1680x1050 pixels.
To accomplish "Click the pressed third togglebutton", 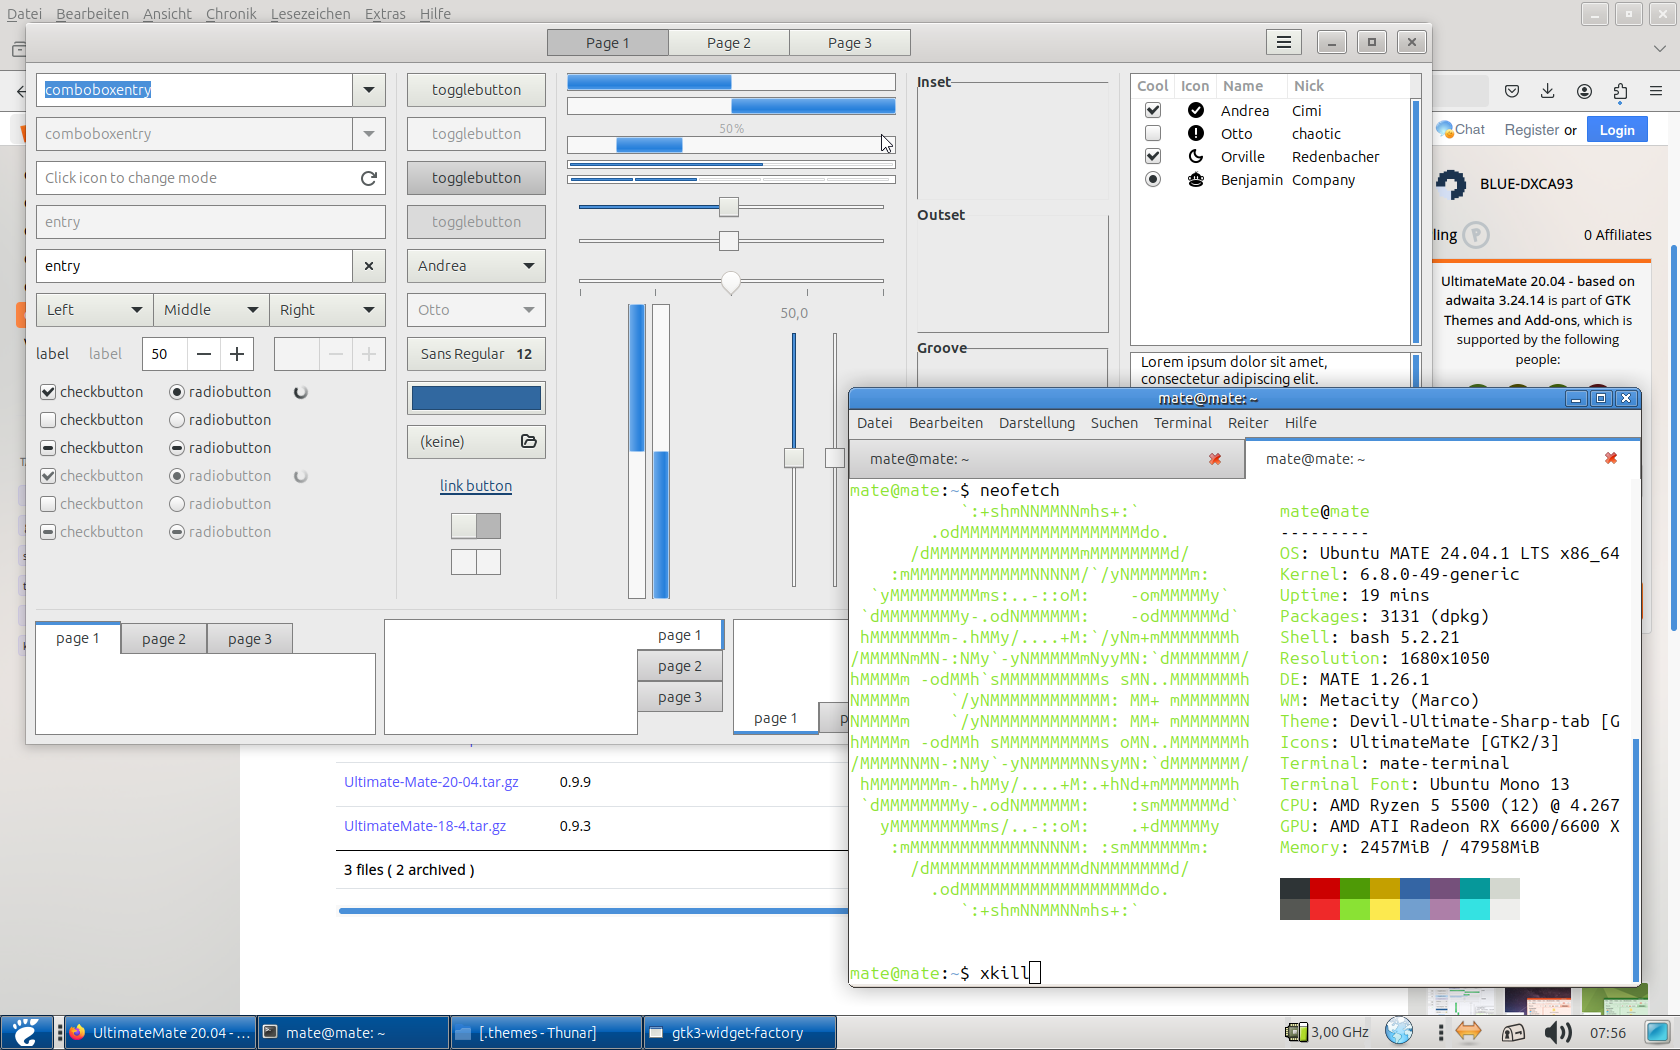I will click(476, 178).
